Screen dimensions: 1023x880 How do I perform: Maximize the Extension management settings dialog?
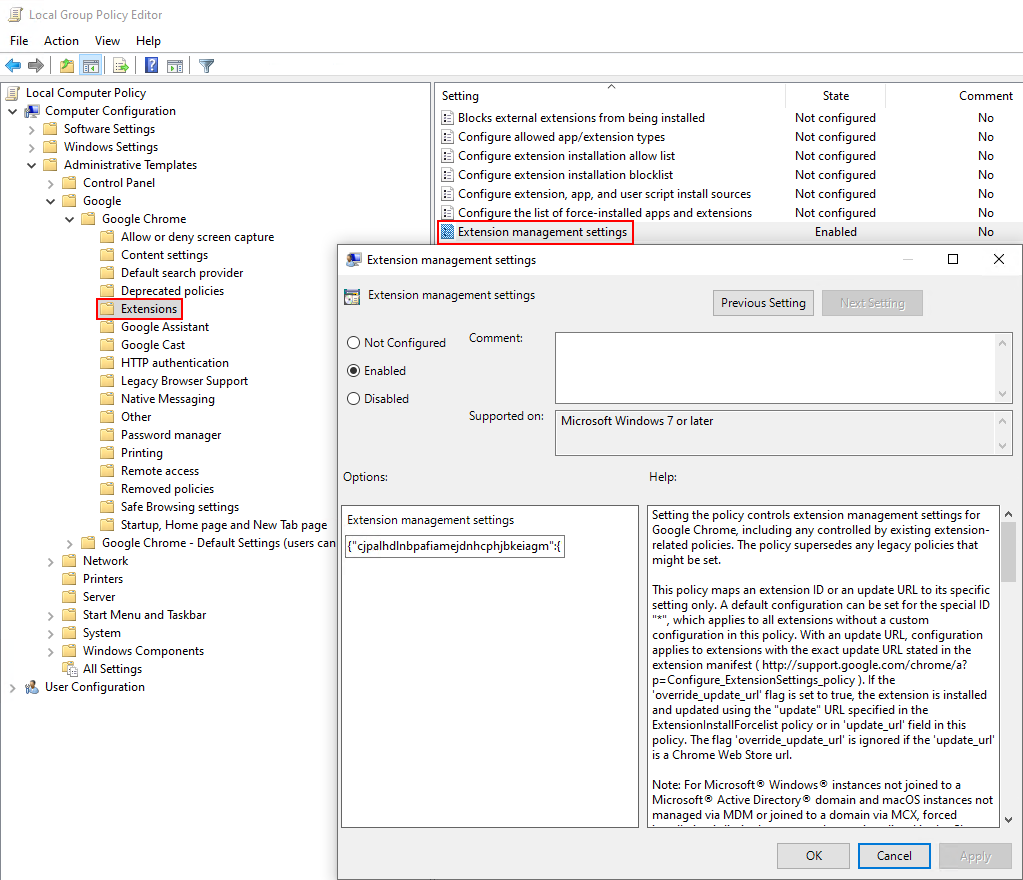tap(953, 259)
